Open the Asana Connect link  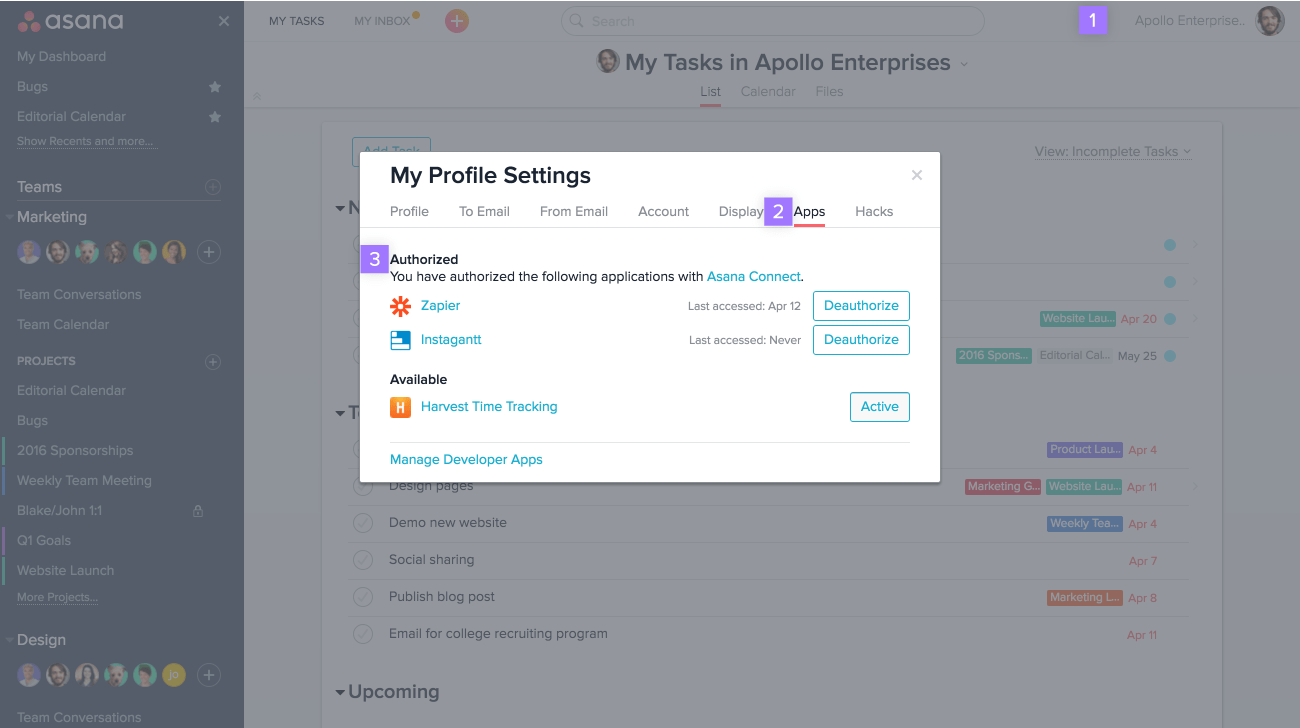point(754,277)
